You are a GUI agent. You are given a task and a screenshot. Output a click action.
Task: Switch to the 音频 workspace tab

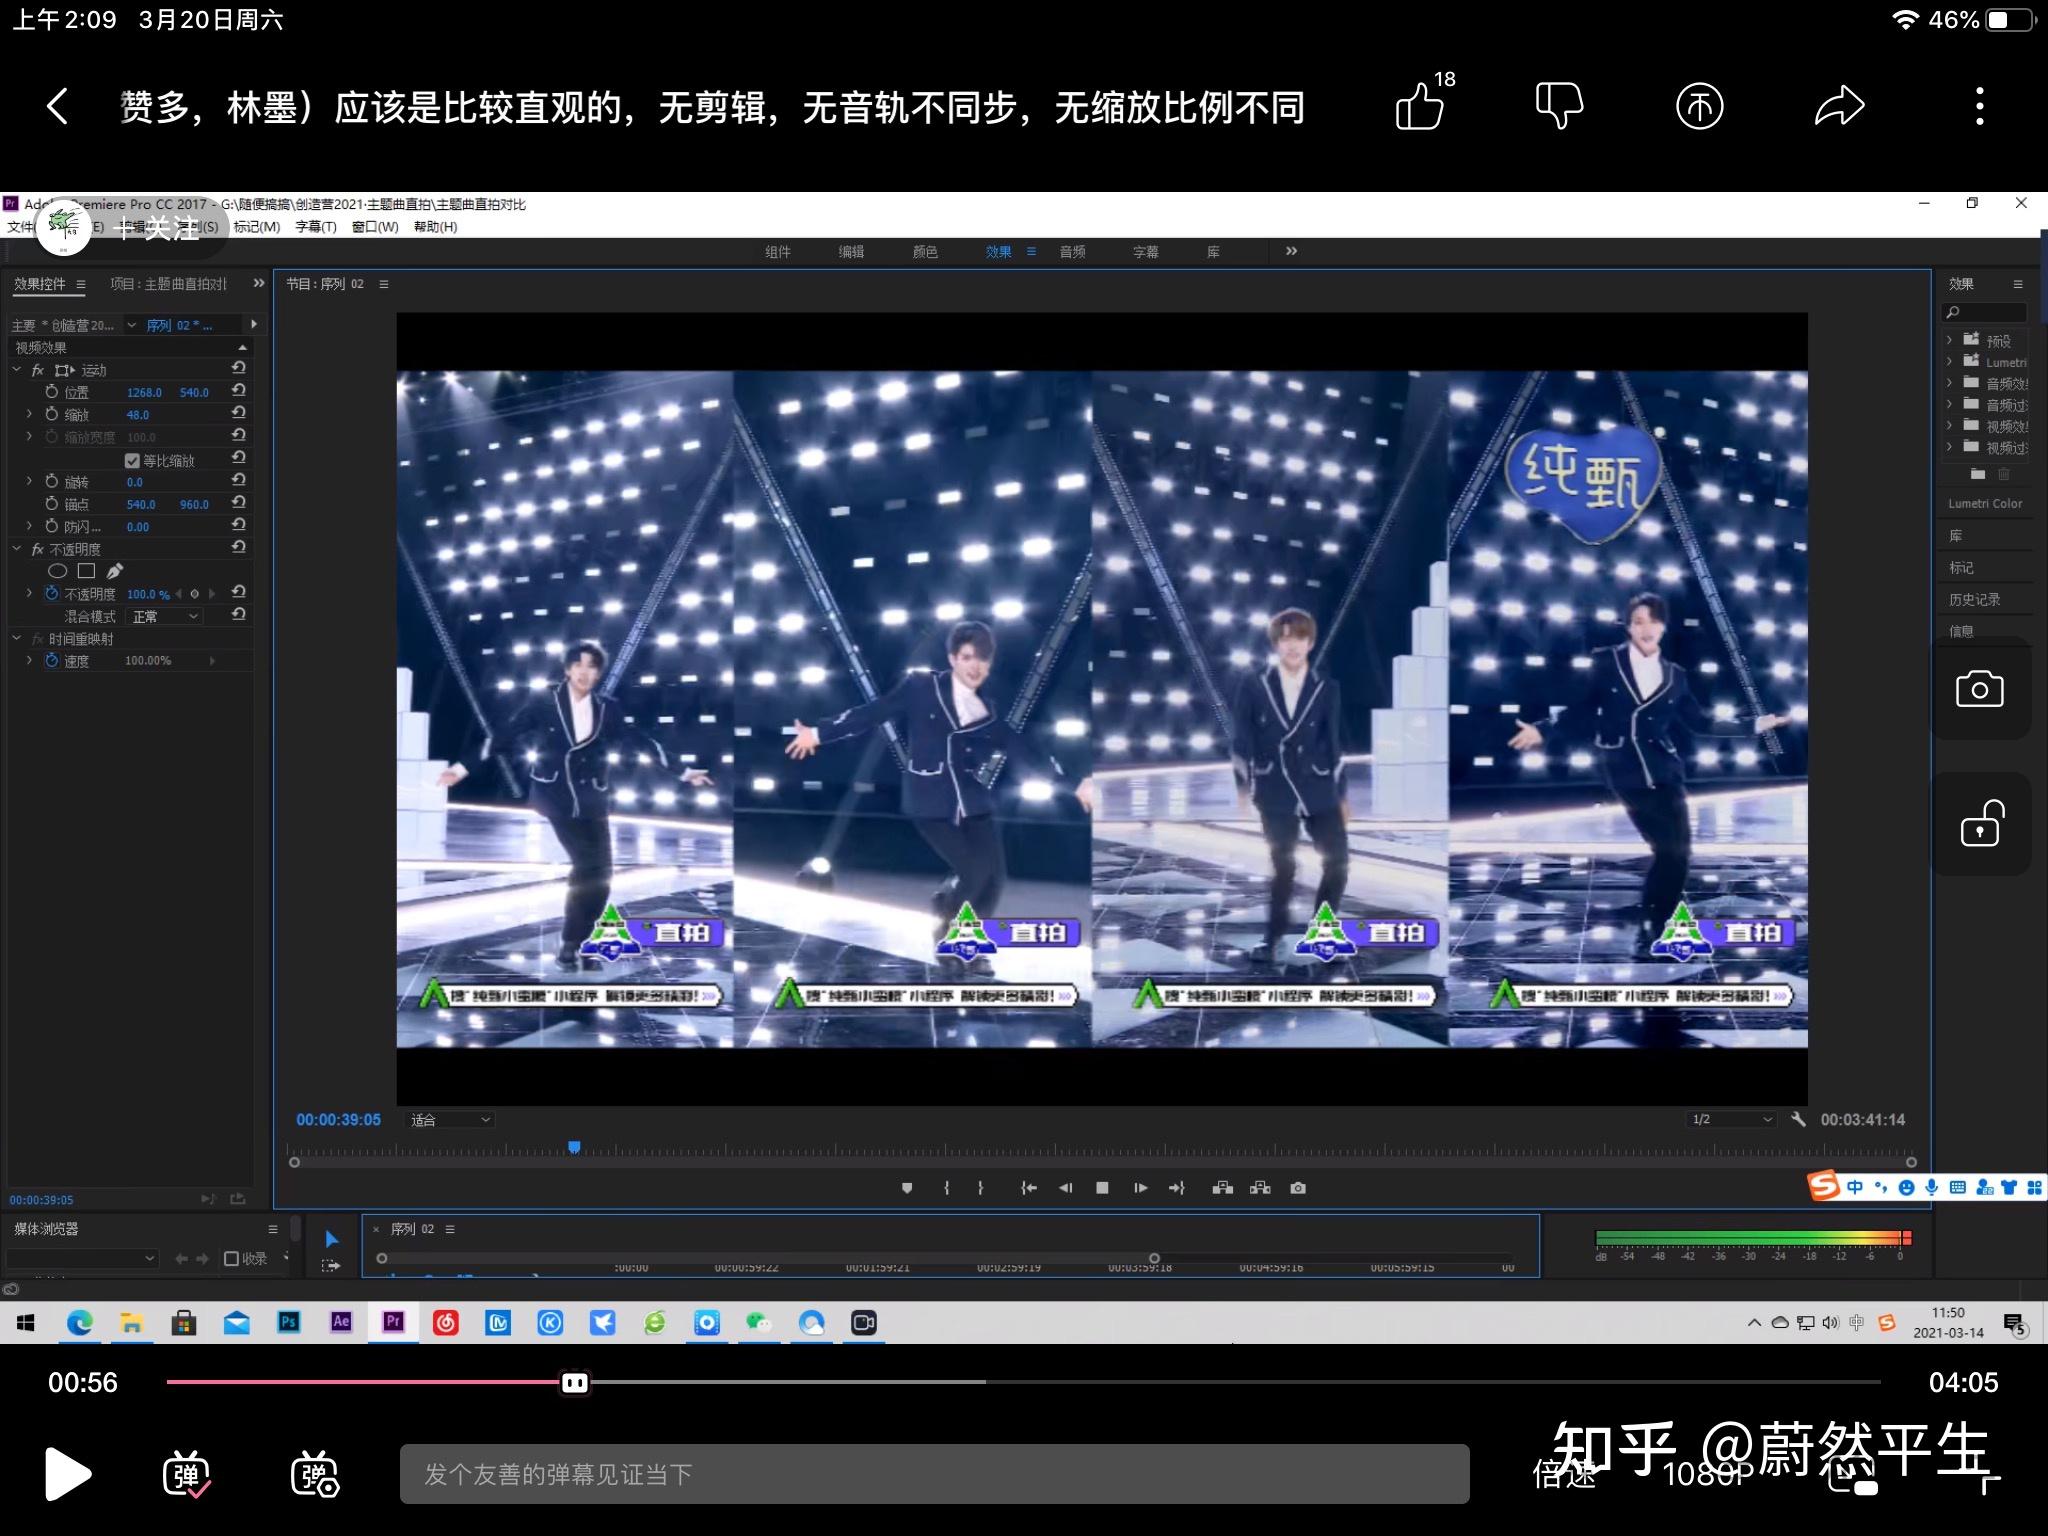click(x=1072, y=252)
